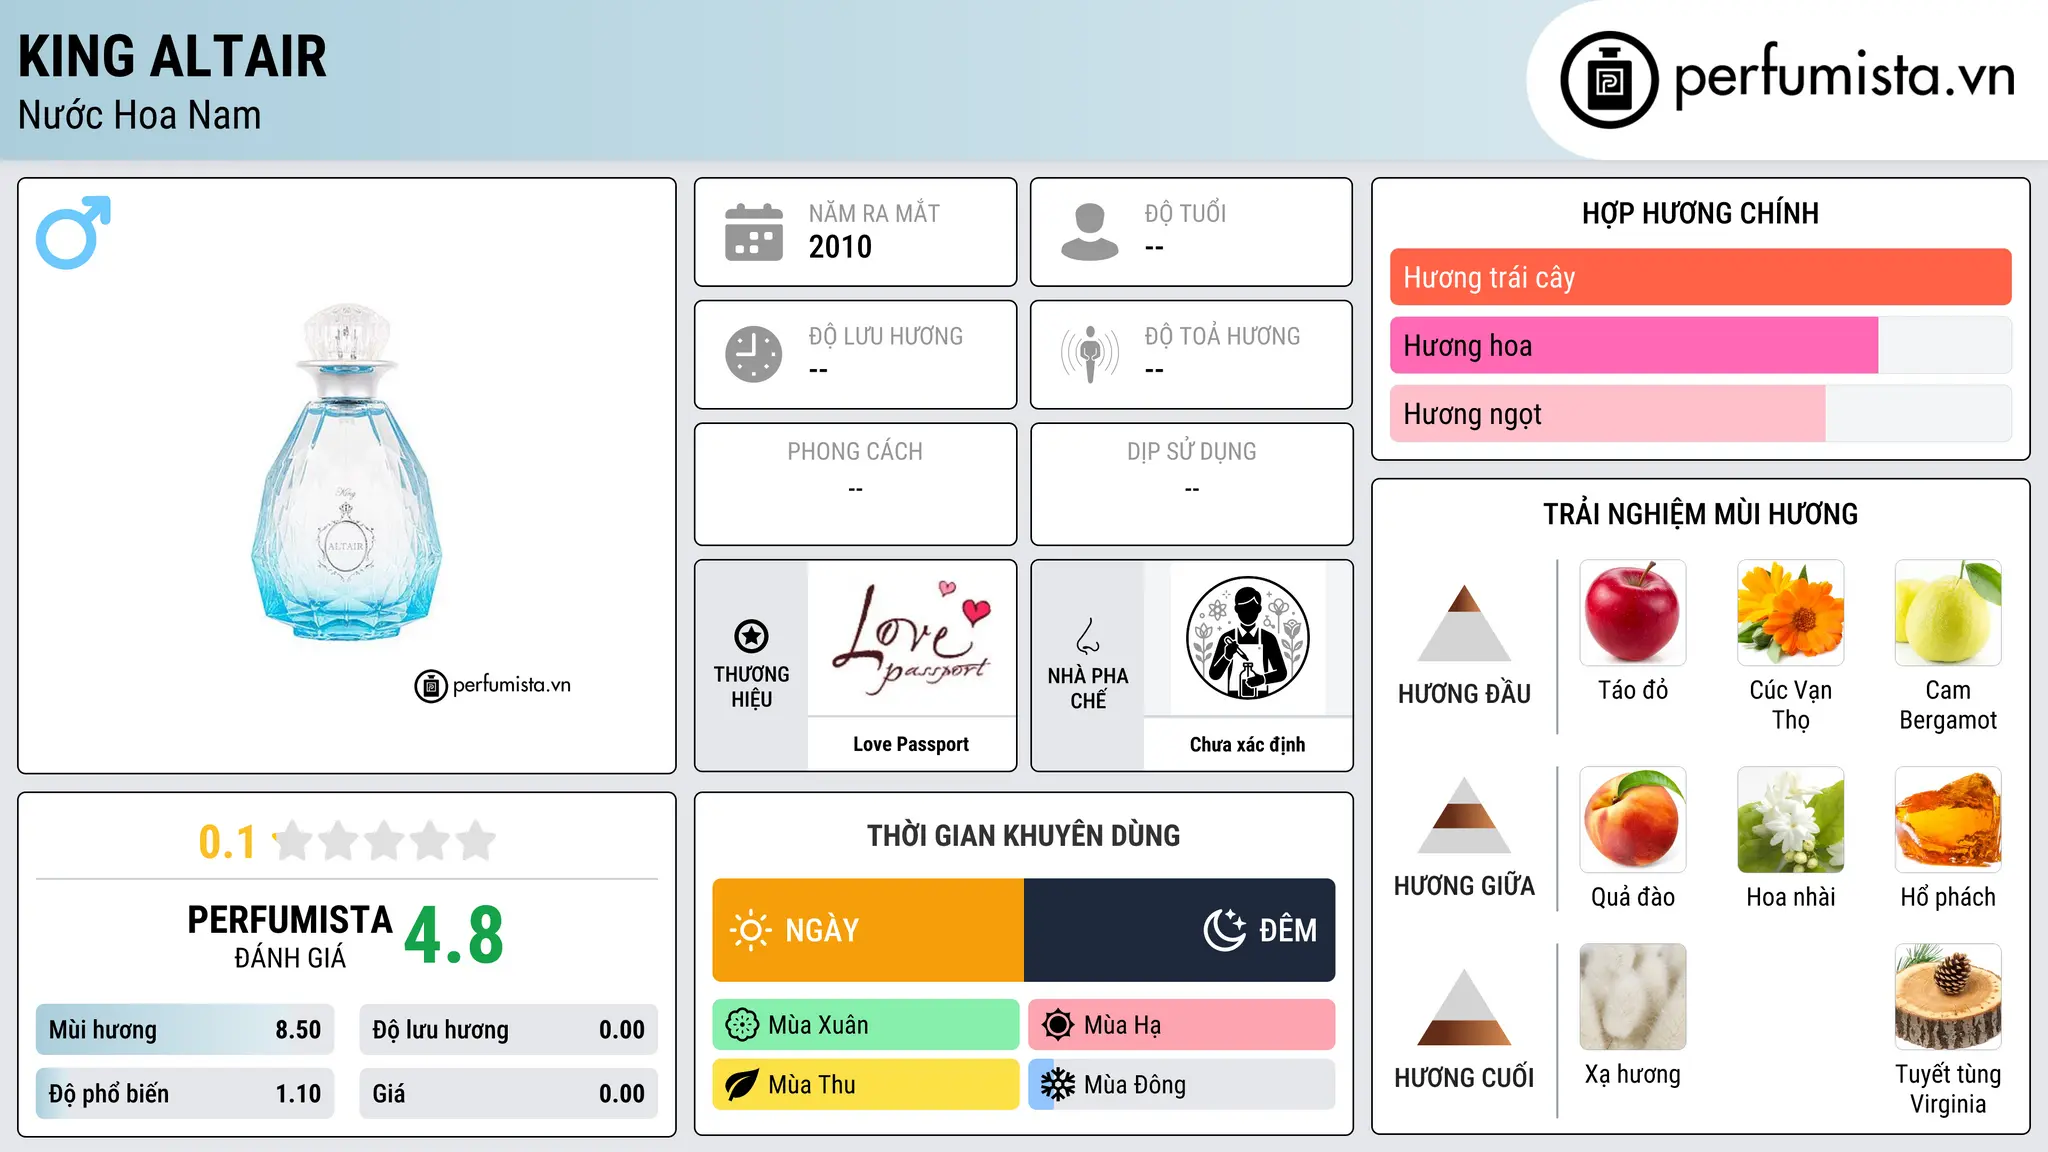Click the Trải Nghiệm Mùi Hương heading
2048x1152 pixels.
point(1700,514)
